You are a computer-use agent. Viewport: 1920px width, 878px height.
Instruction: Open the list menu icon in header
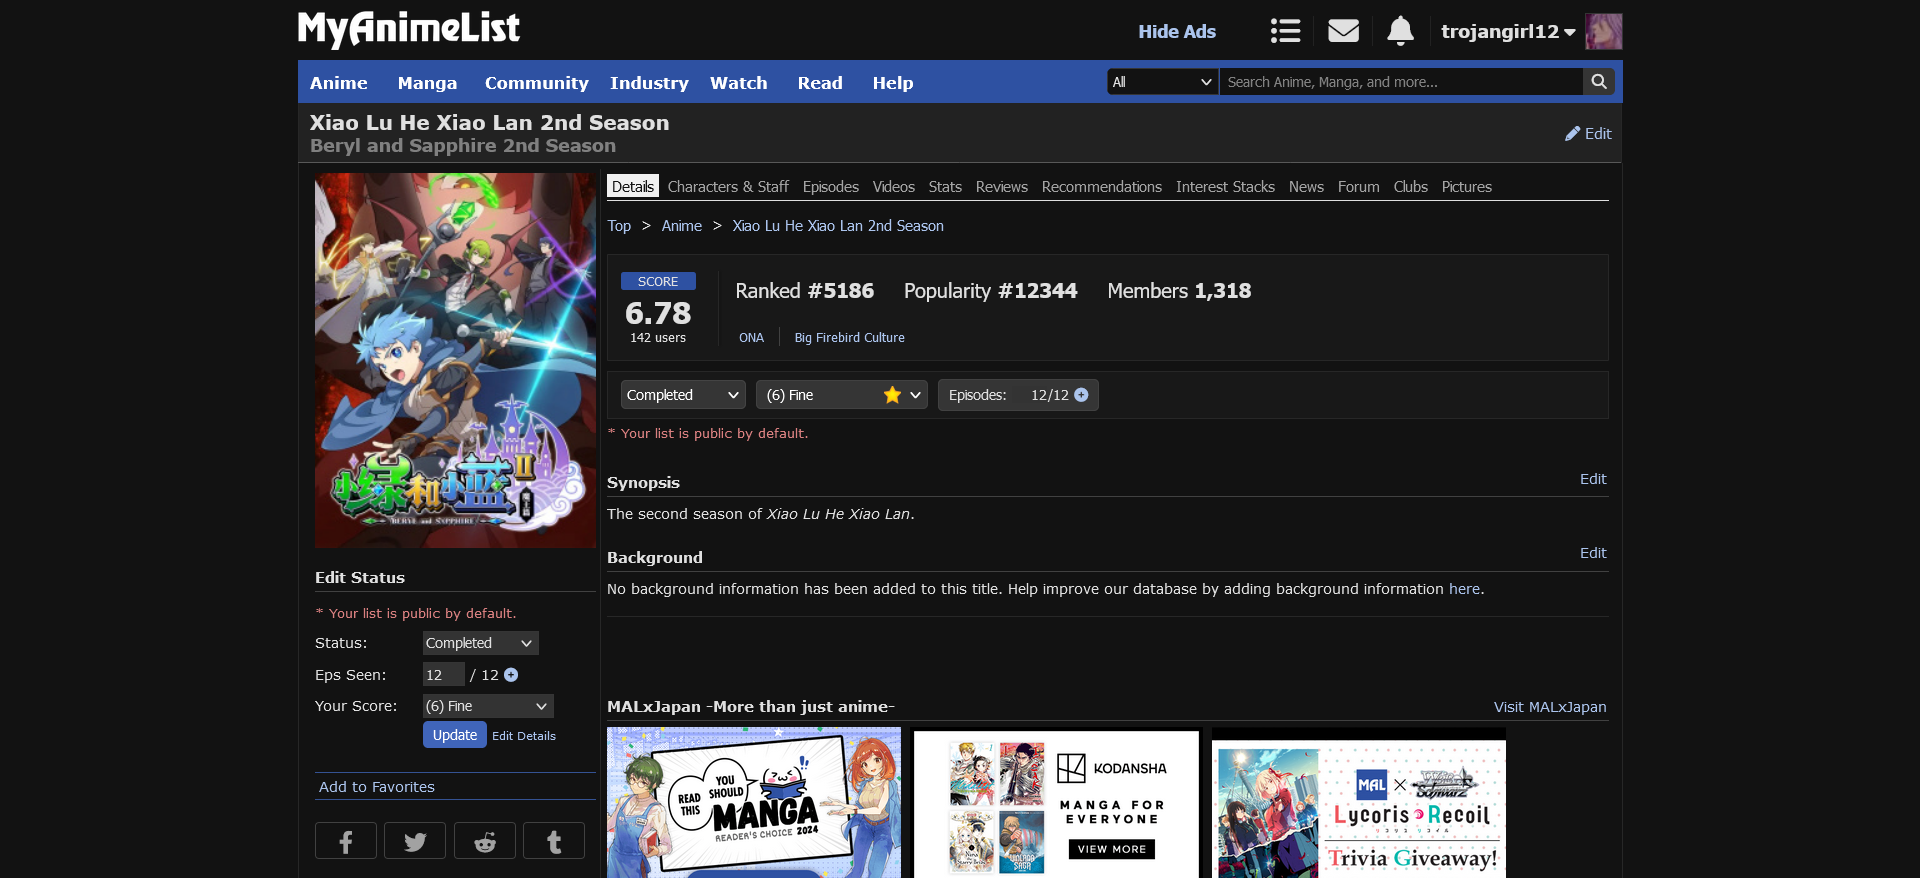(1285, 31)
